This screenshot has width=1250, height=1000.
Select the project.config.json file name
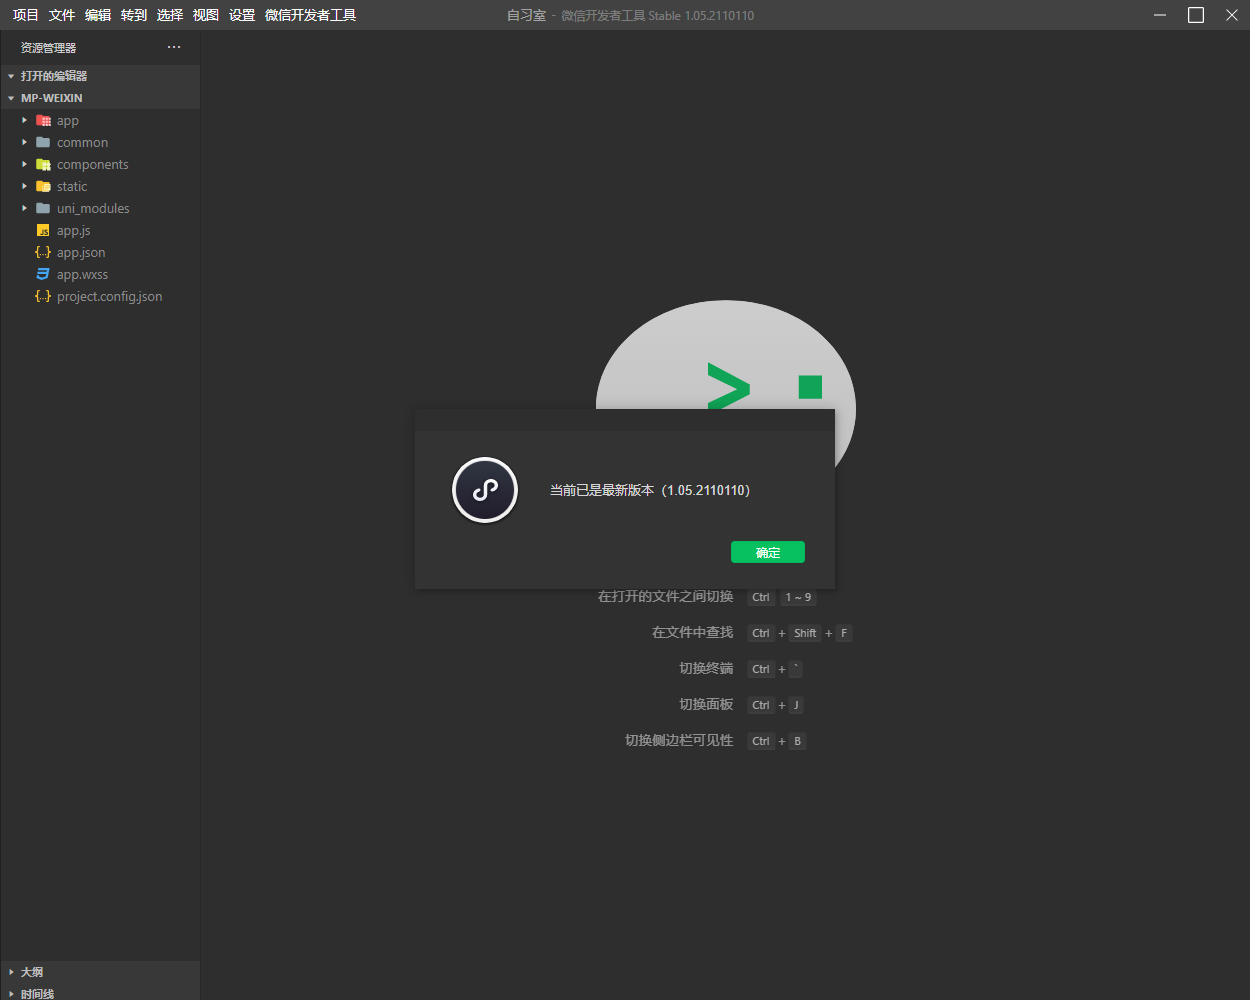(x=110, y=296)
